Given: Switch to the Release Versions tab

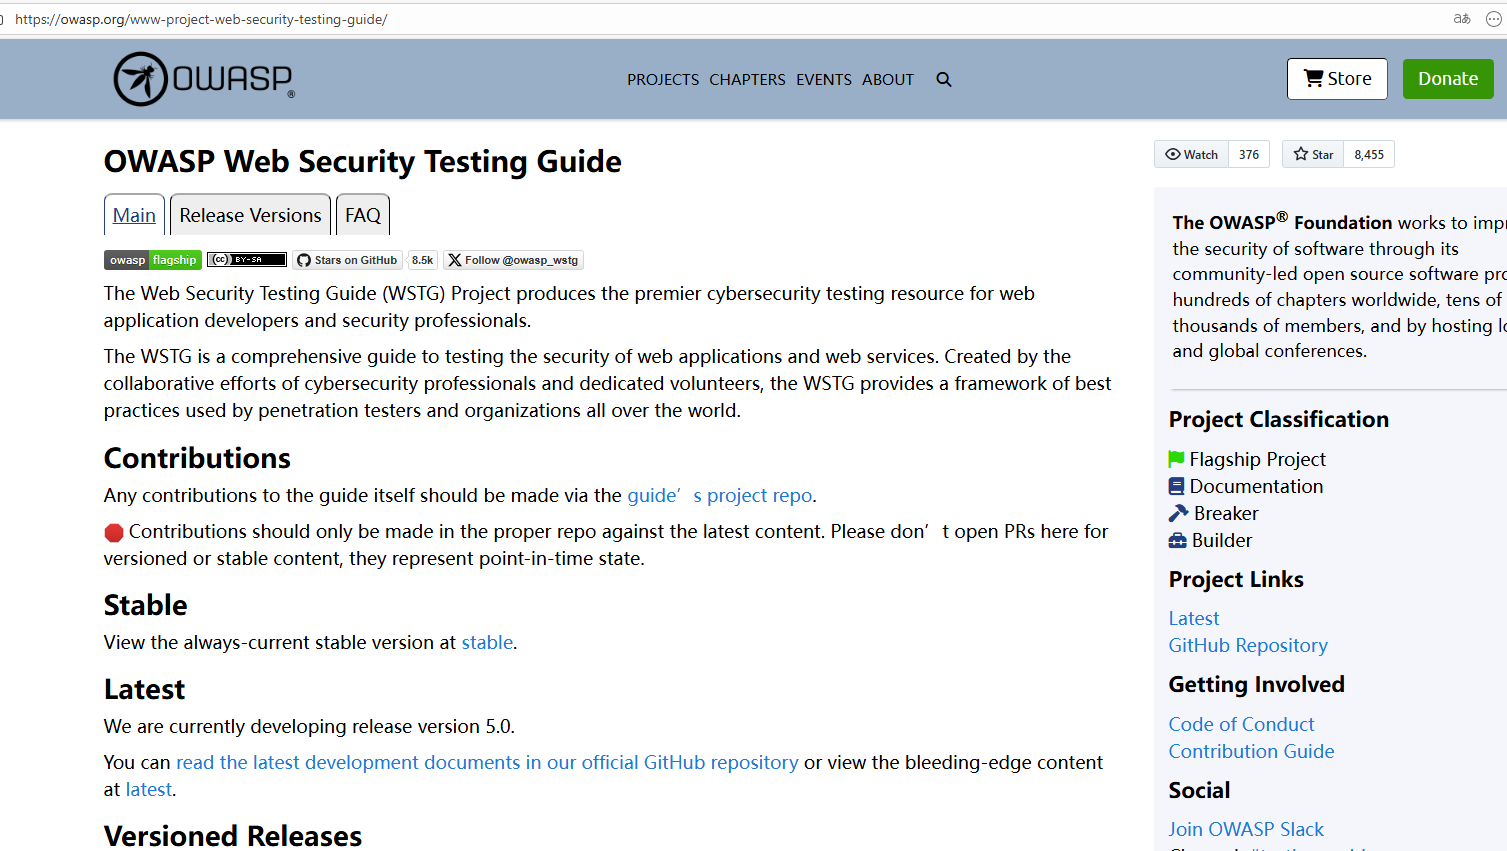Looking at the screenshot, I should (x=249, y=214).
